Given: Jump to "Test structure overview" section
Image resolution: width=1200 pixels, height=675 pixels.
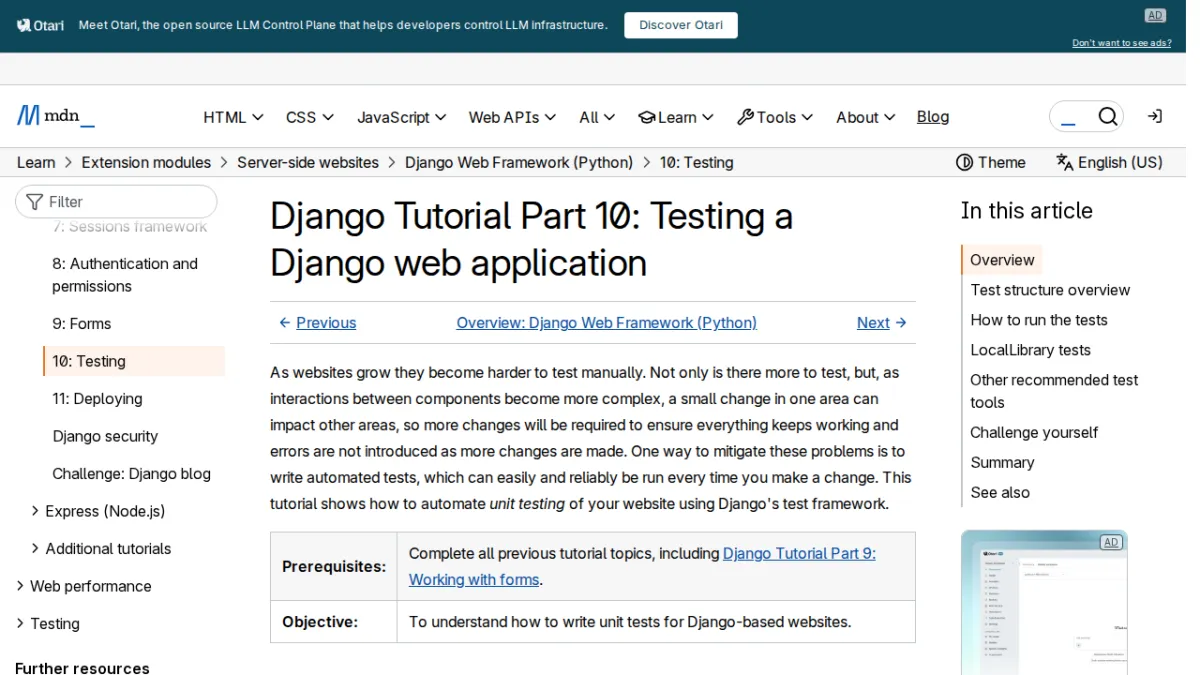Looking at the screenshot, I should click(1050, 290).
